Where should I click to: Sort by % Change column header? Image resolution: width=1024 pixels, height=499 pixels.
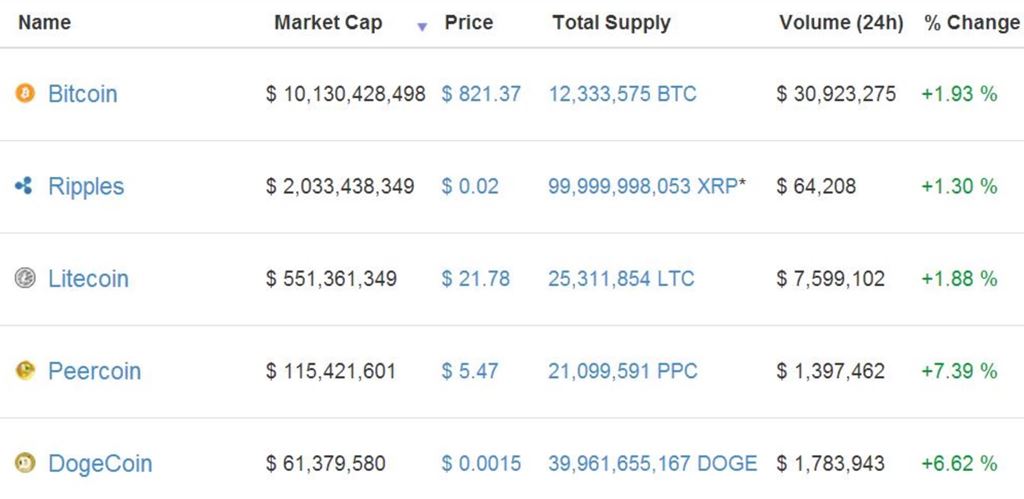tap(972, 23)
